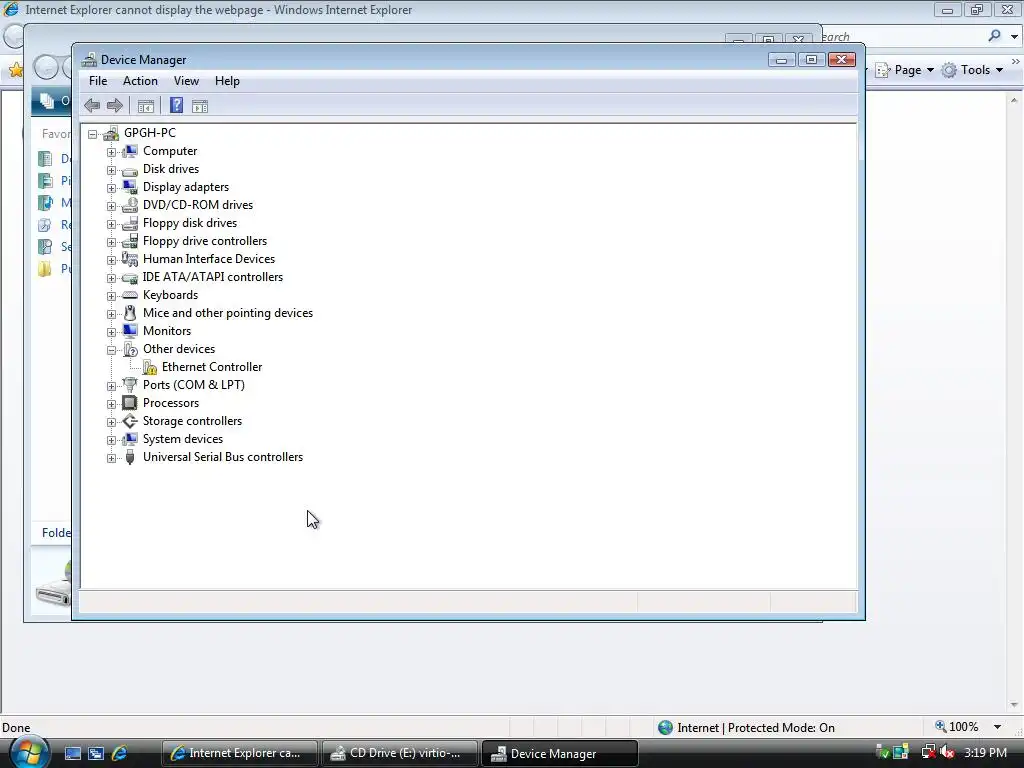Viewport: 1024px width, 768px height.
Task: Click the Floppy disk drives icon
Action: 130,223
